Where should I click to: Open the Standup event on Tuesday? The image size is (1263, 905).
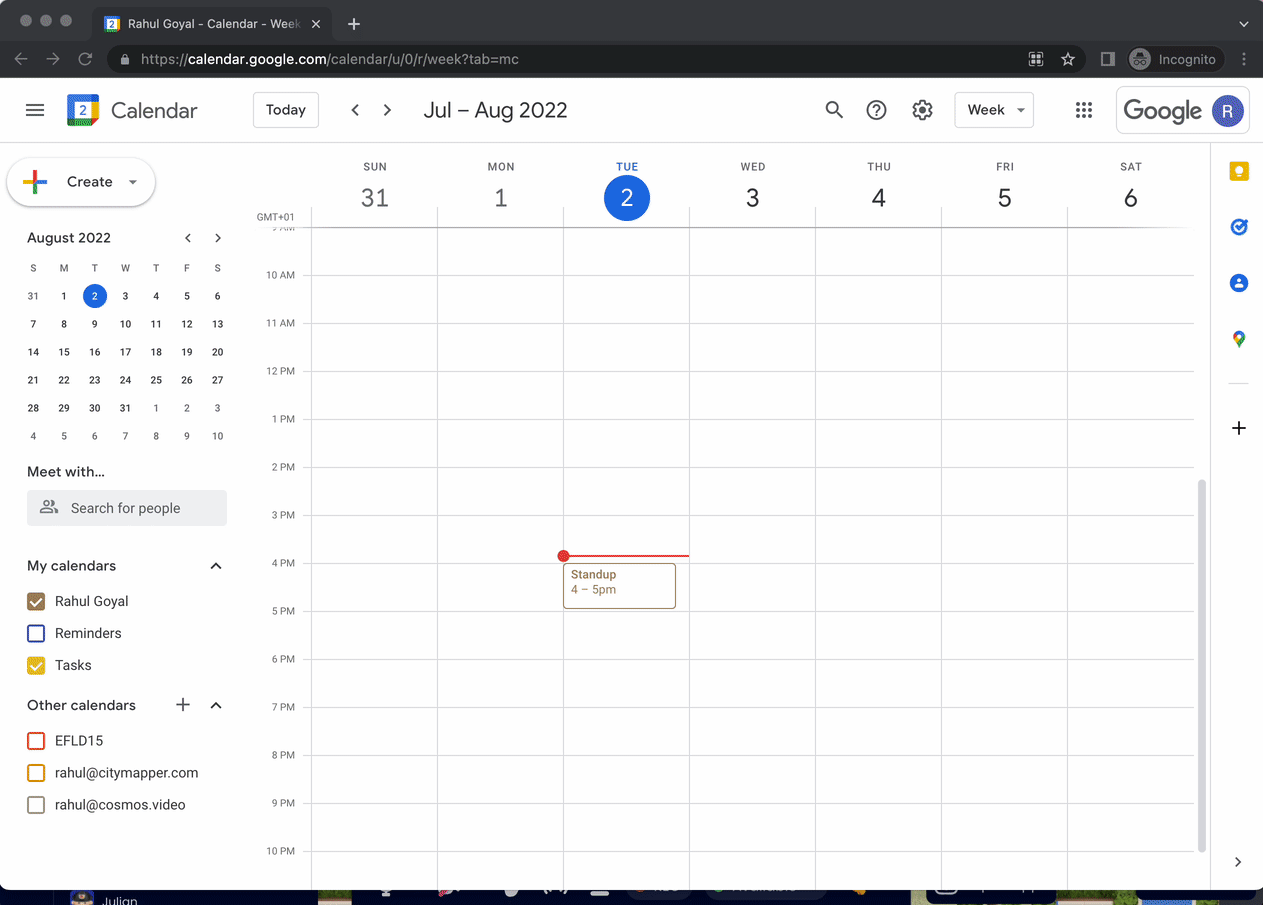619,585
